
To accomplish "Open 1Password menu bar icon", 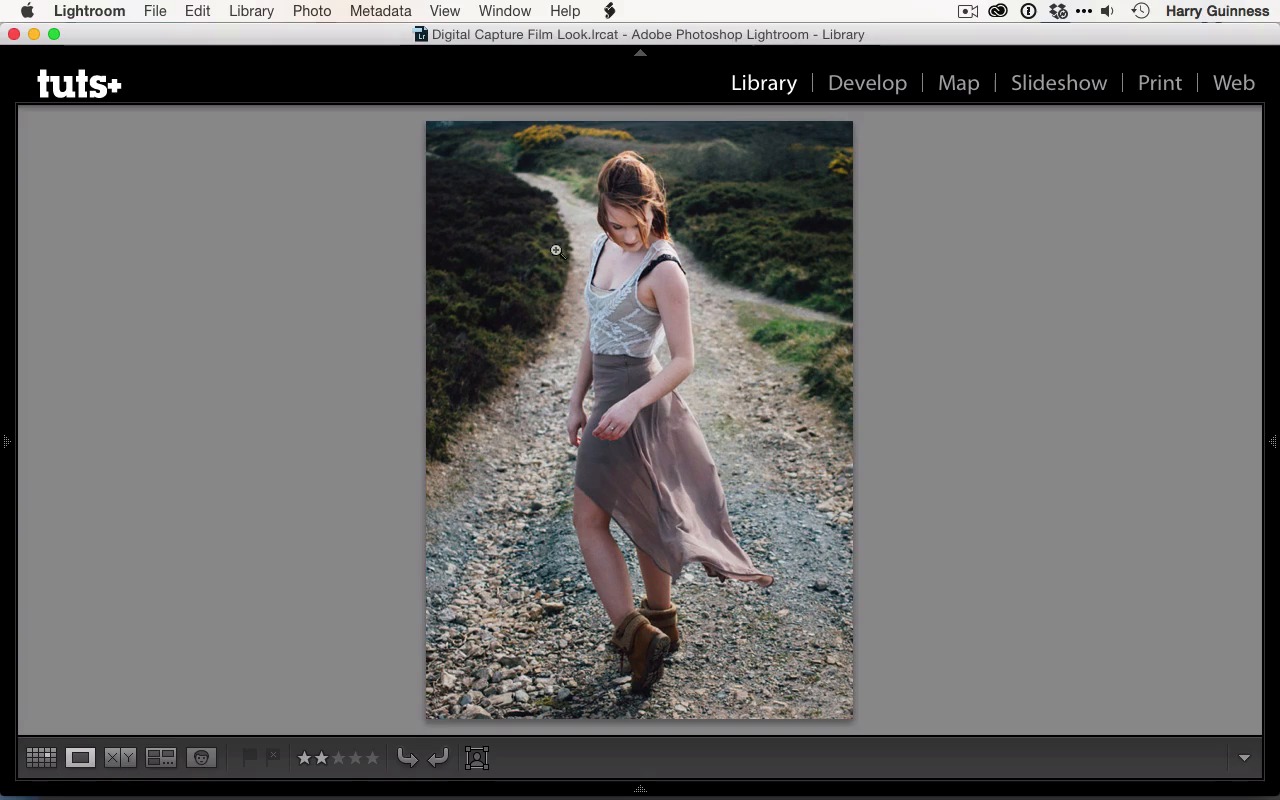I will [1028, 11].
